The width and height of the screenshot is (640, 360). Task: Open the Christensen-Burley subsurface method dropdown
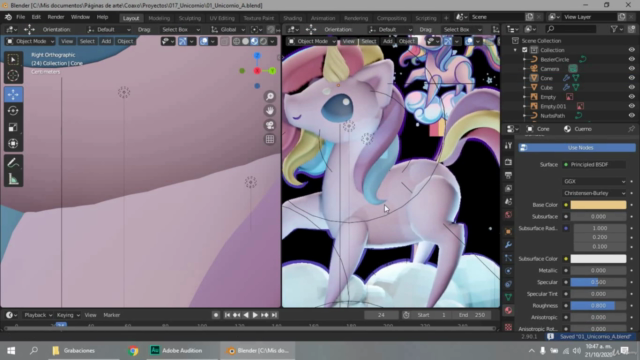[594, 193]
